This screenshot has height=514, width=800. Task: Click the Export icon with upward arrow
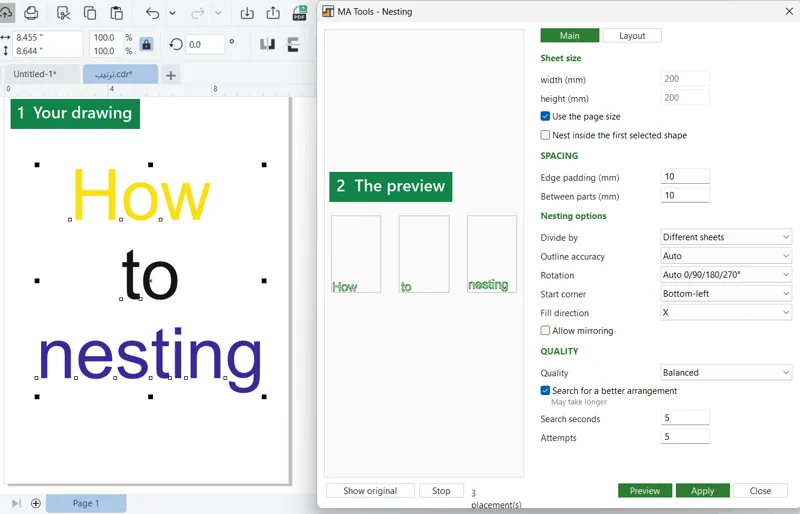coord(273,13)
